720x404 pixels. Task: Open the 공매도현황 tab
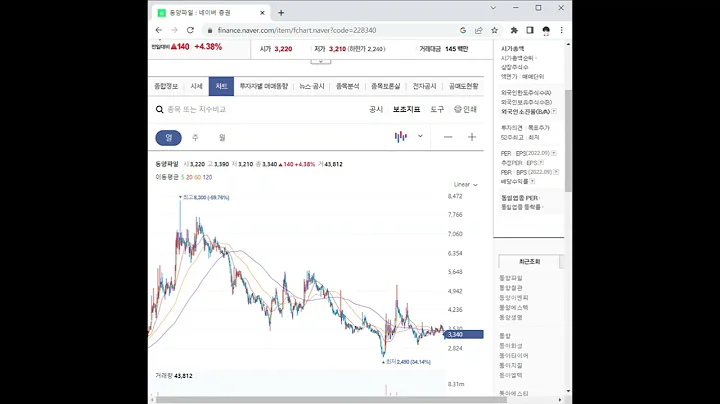tap(463, 86)
